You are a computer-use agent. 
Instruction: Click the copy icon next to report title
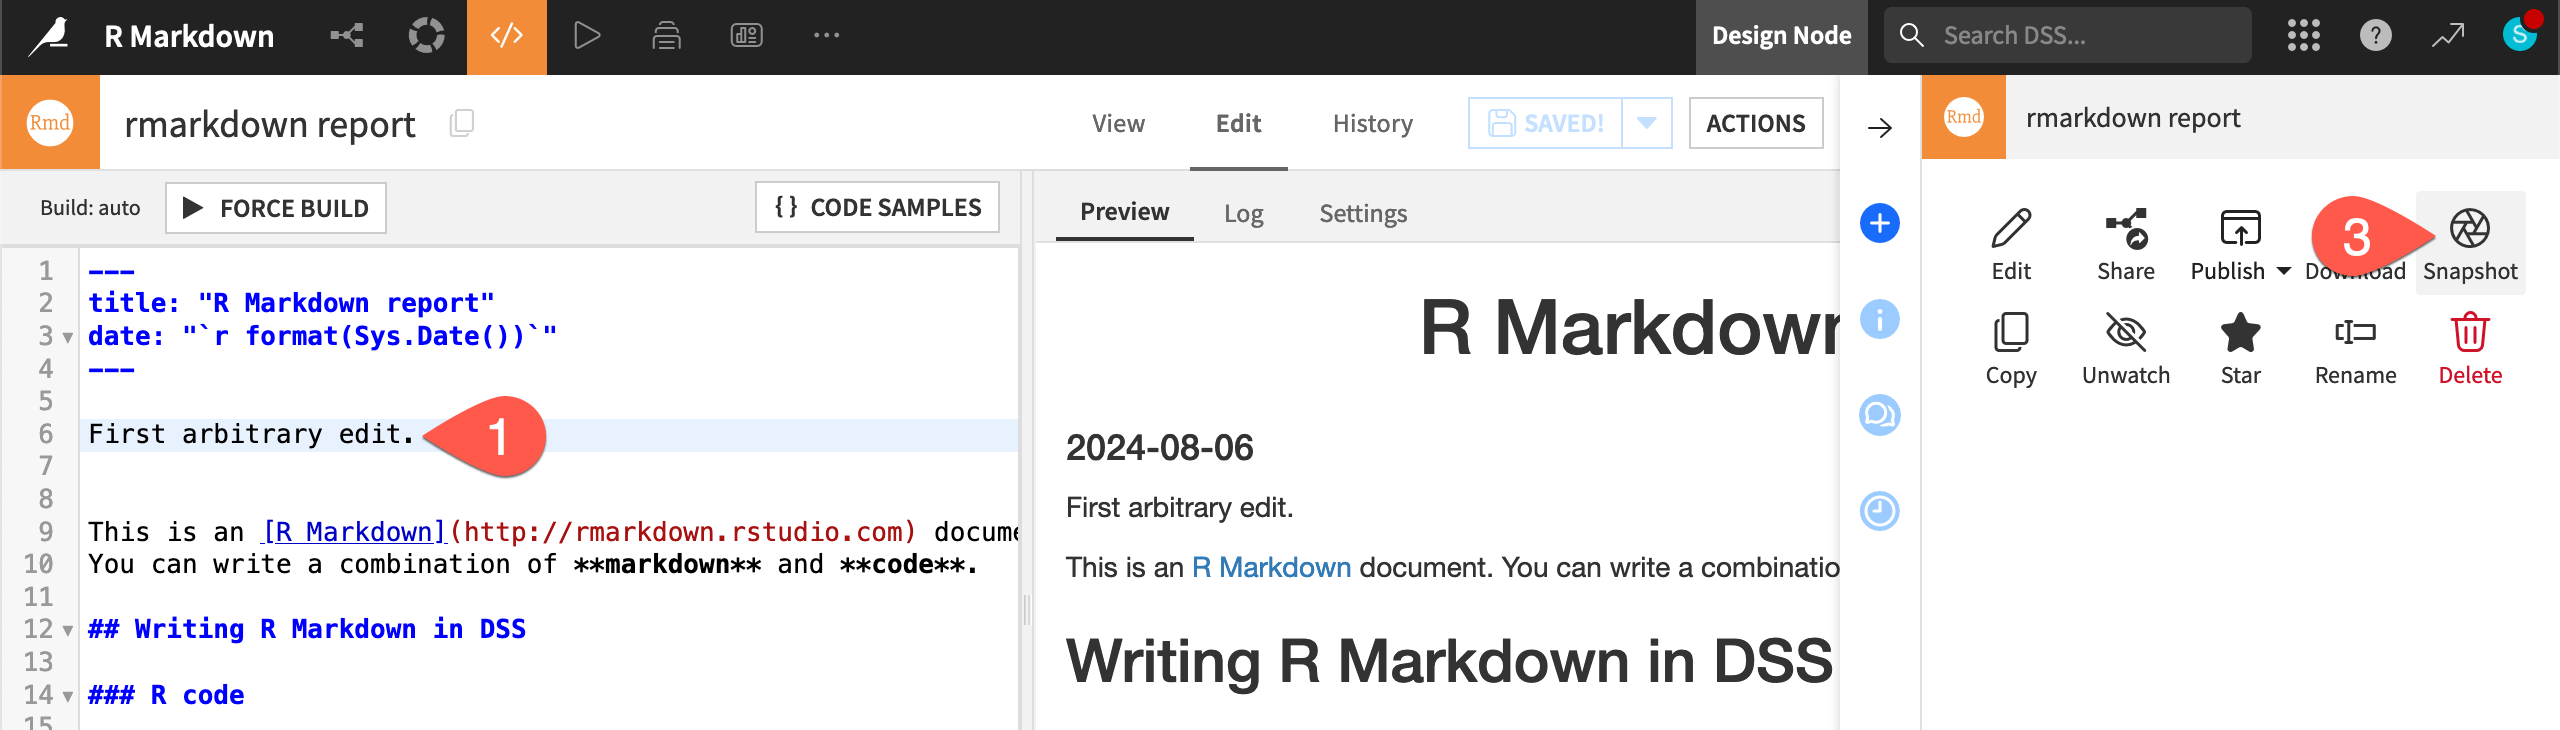[462, 123]
